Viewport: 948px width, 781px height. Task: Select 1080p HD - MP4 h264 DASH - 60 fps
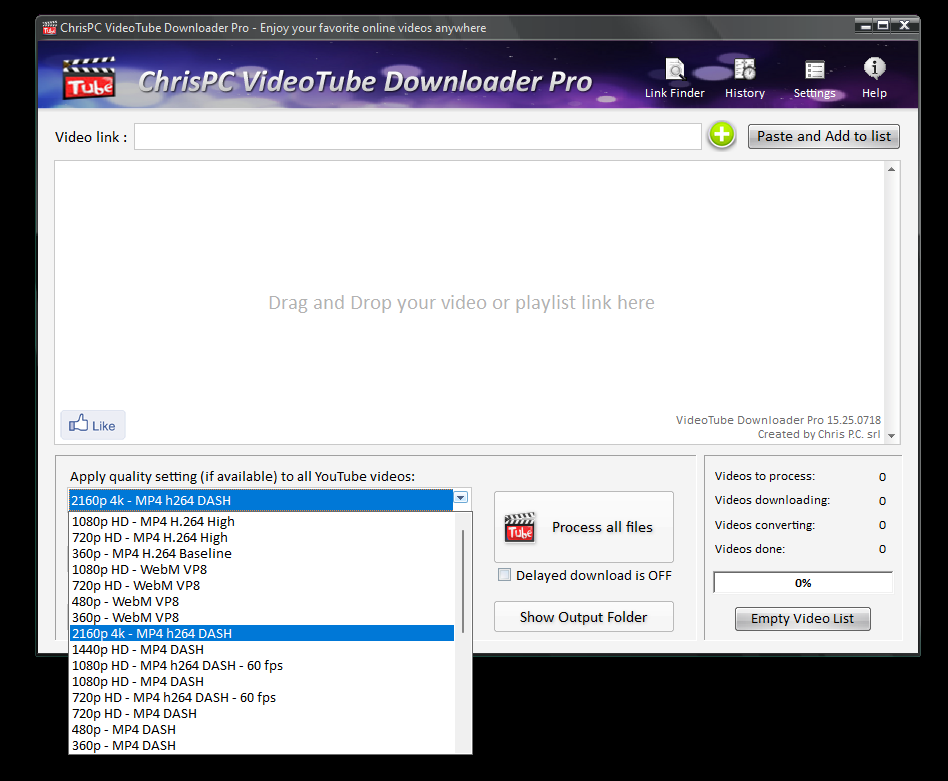pos(261,666)
